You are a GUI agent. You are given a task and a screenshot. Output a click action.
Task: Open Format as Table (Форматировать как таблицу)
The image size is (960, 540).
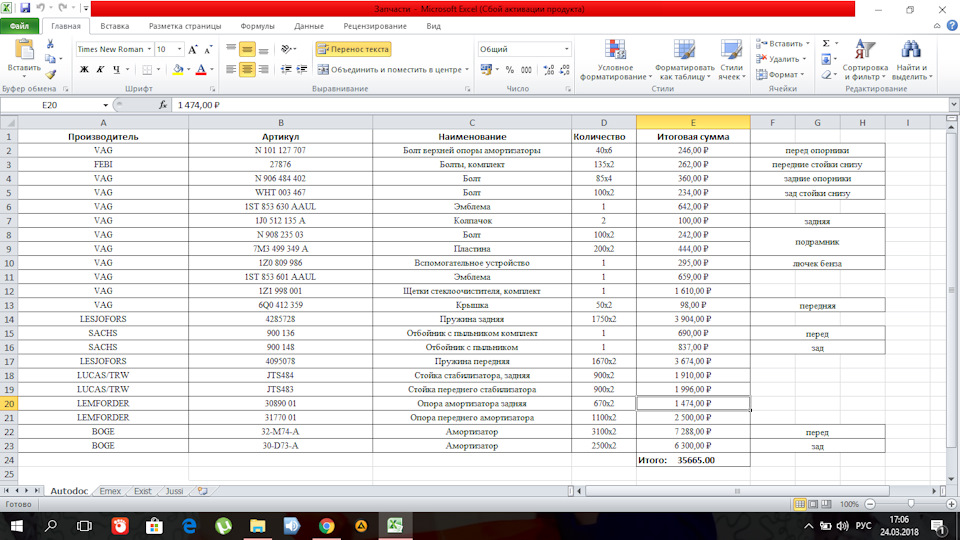tap(684, 59)
